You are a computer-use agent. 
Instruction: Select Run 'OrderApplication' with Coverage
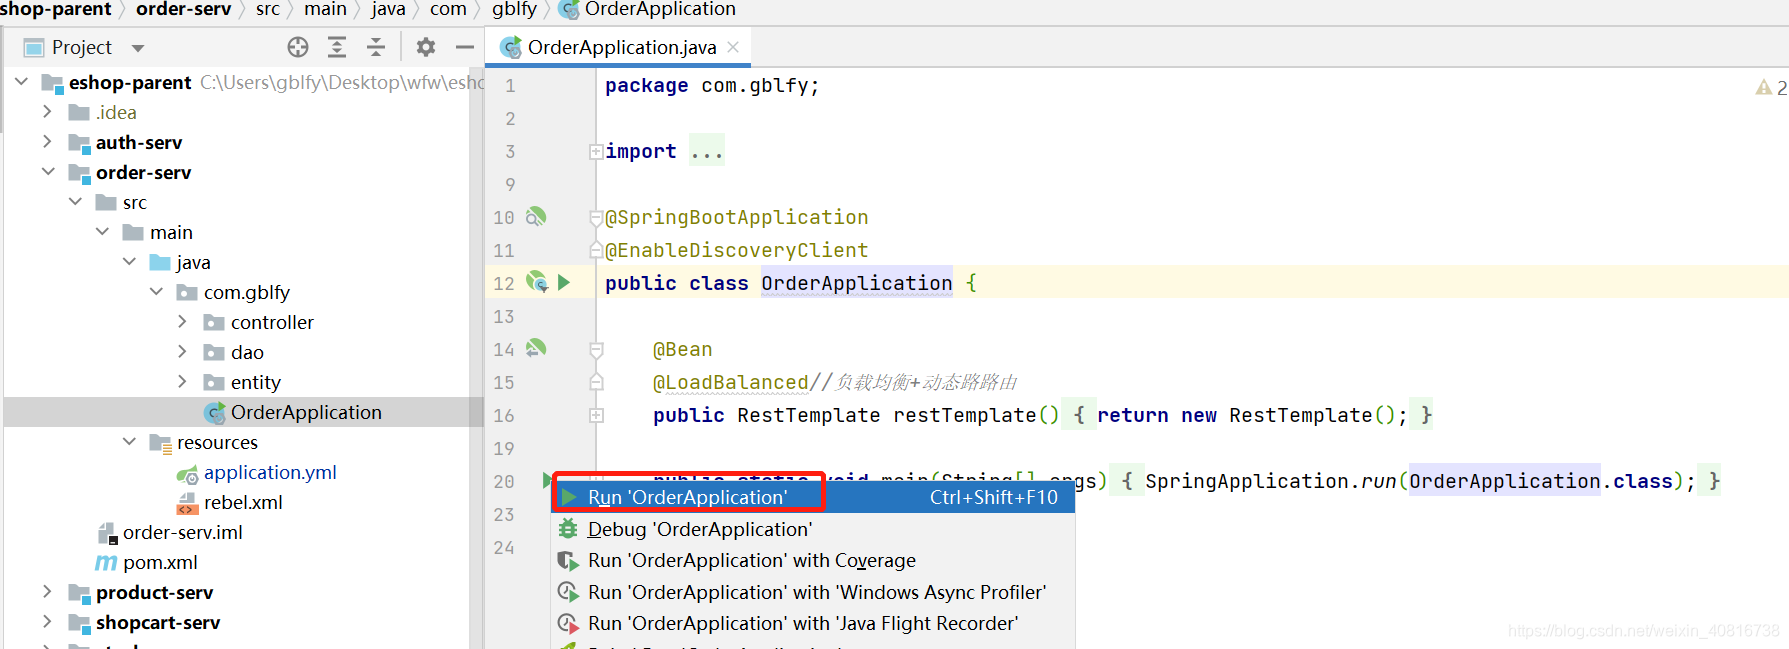click(813, 560)
